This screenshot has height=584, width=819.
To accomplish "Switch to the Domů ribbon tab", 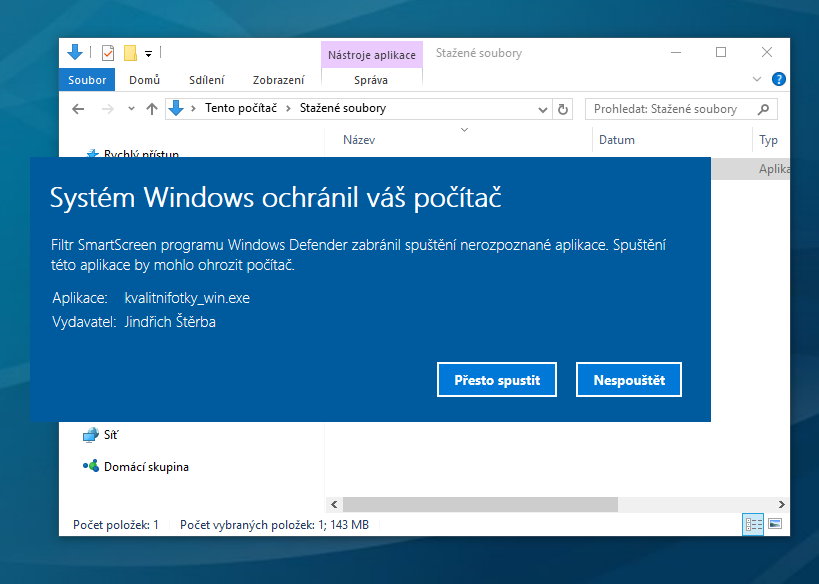I will (144, 80).
